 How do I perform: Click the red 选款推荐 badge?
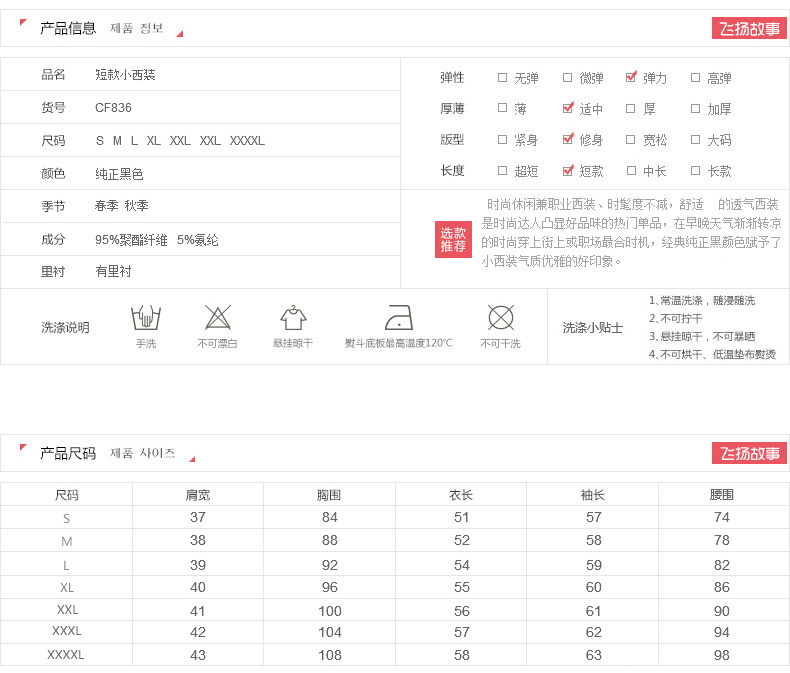pos(453,239)
